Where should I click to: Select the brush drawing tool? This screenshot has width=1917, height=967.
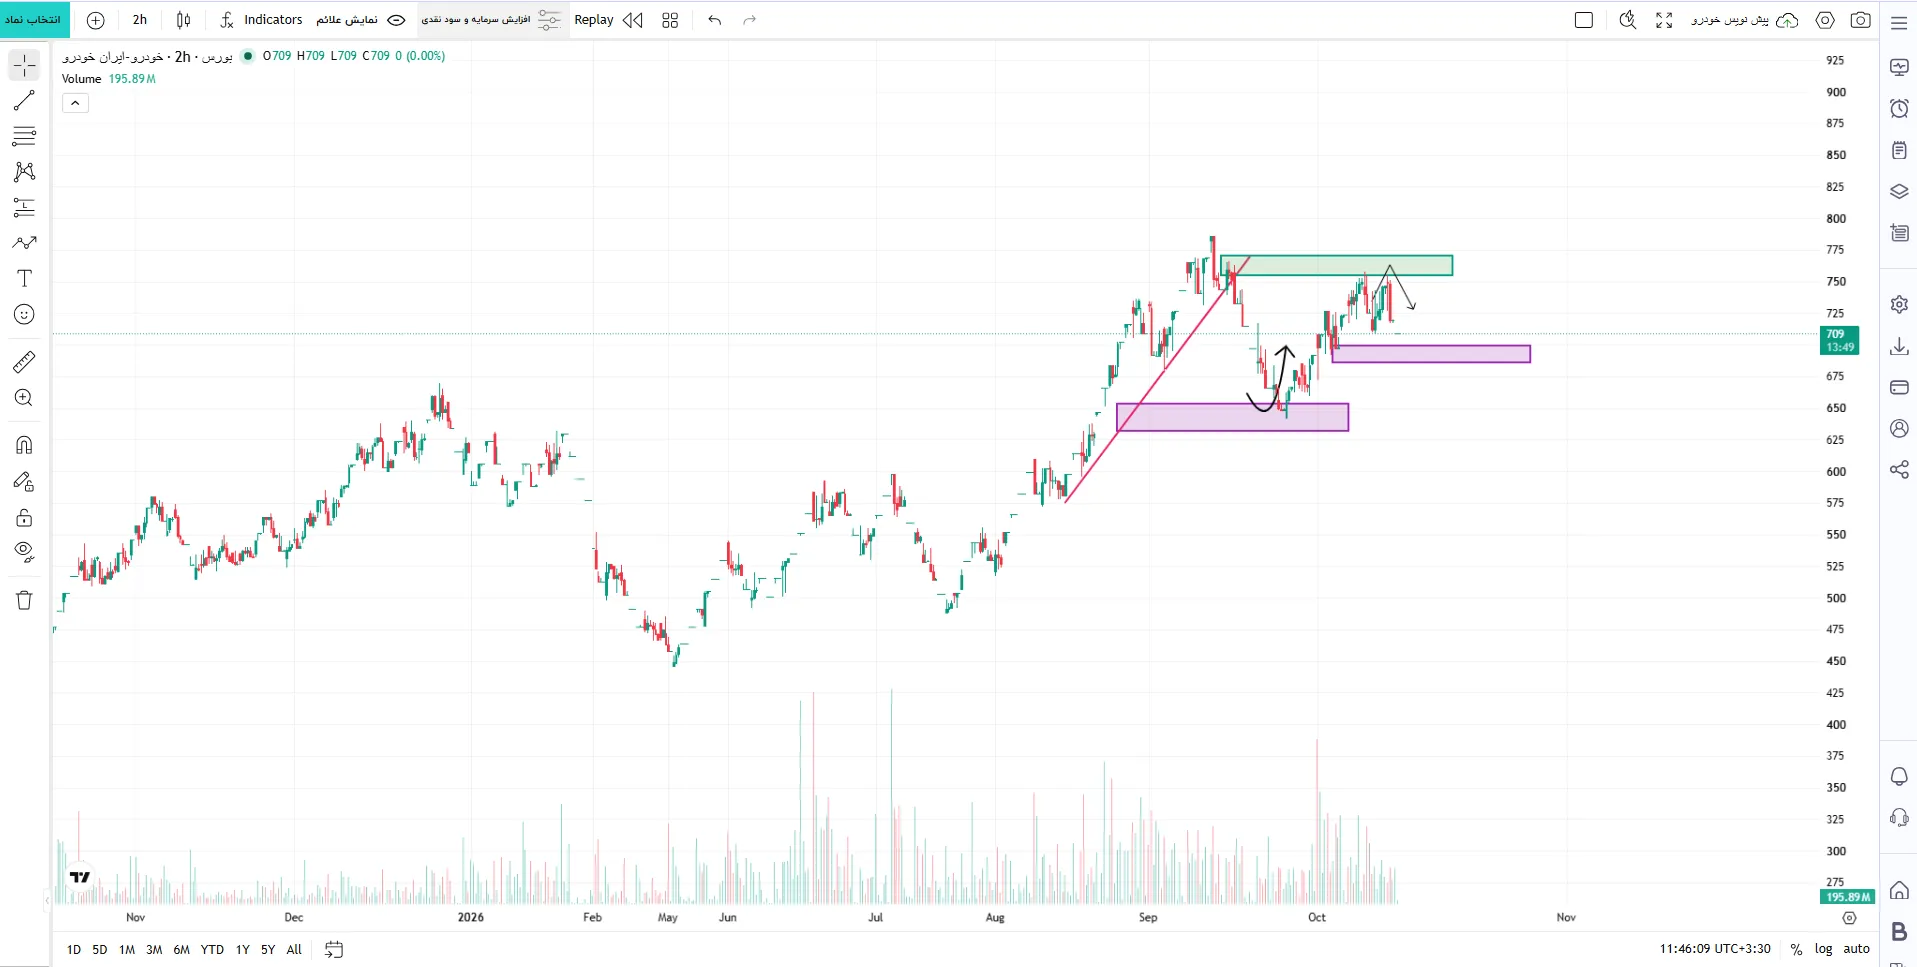(x=24, y=243)
